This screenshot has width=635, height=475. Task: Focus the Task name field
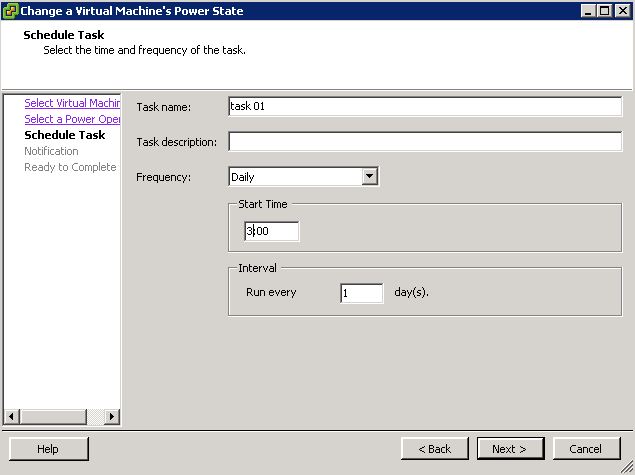(x=425, y=107)
